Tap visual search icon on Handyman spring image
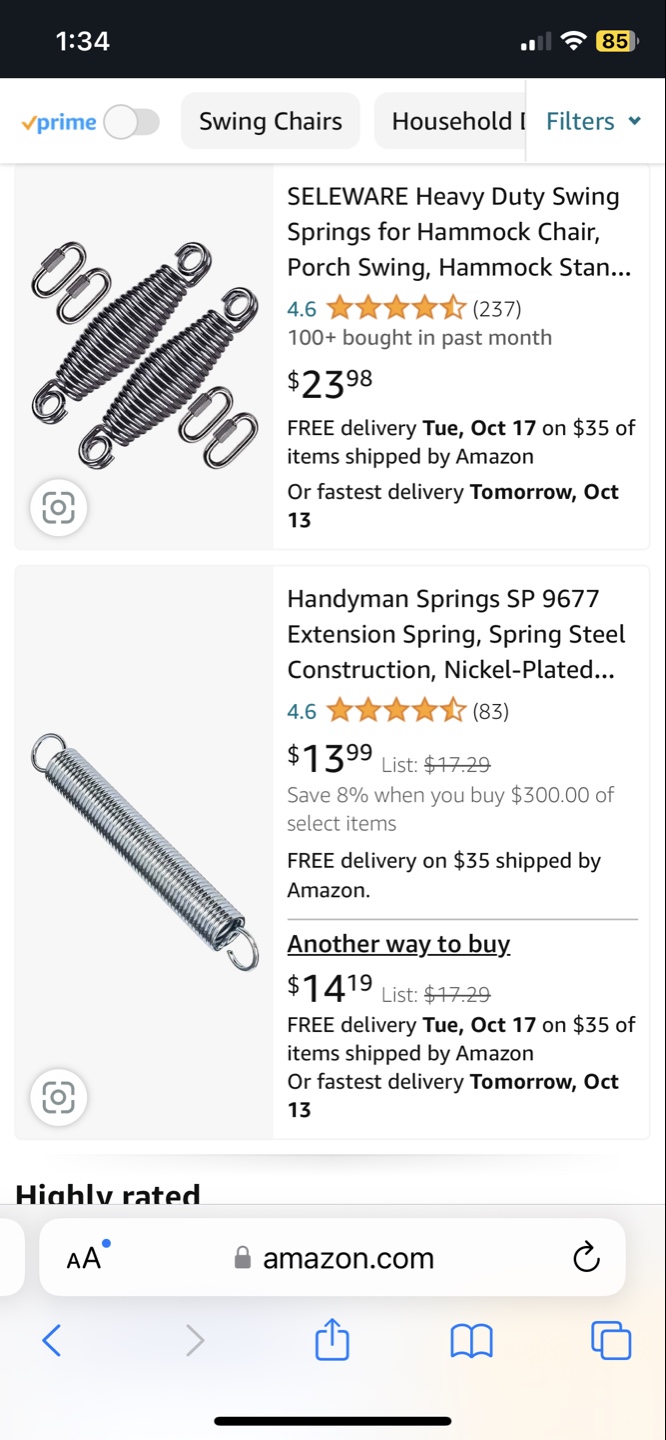This screenshot has width=666, height=1440. point(58,1098)
